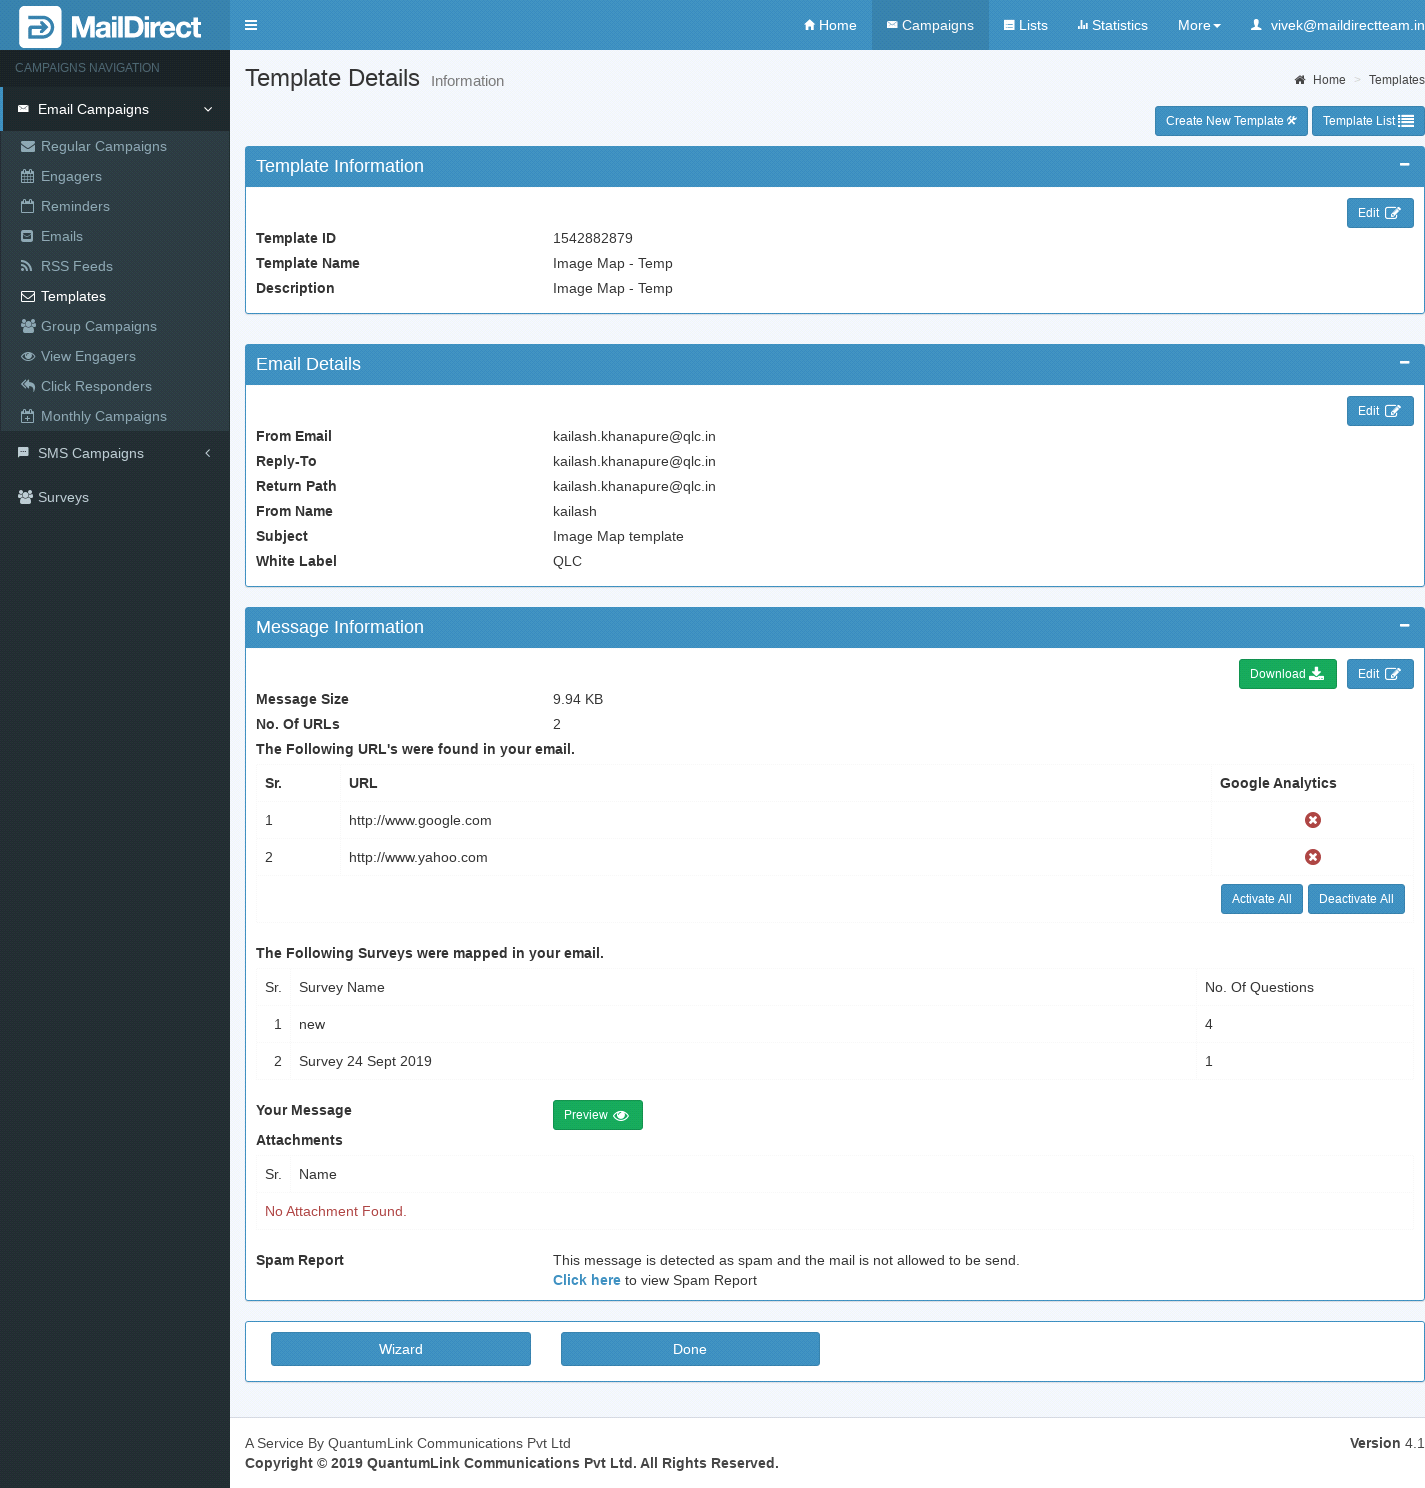Viewport: 1425px width, 1488px height.
Task: Collapse the Message Information panel
Action: (x=1404, y=626)
